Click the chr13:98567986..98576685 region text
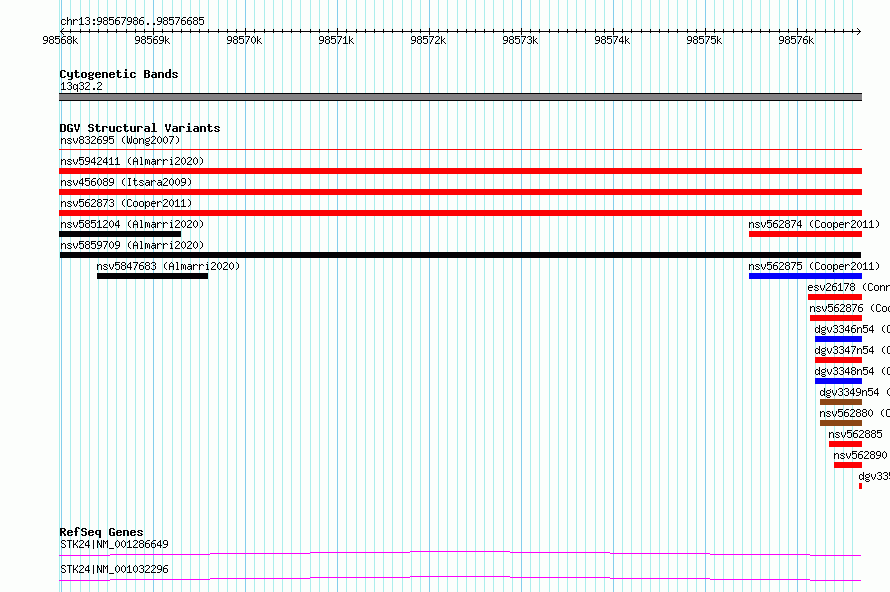The height and width of the screenshot is (592, 890). coord(132,21)
